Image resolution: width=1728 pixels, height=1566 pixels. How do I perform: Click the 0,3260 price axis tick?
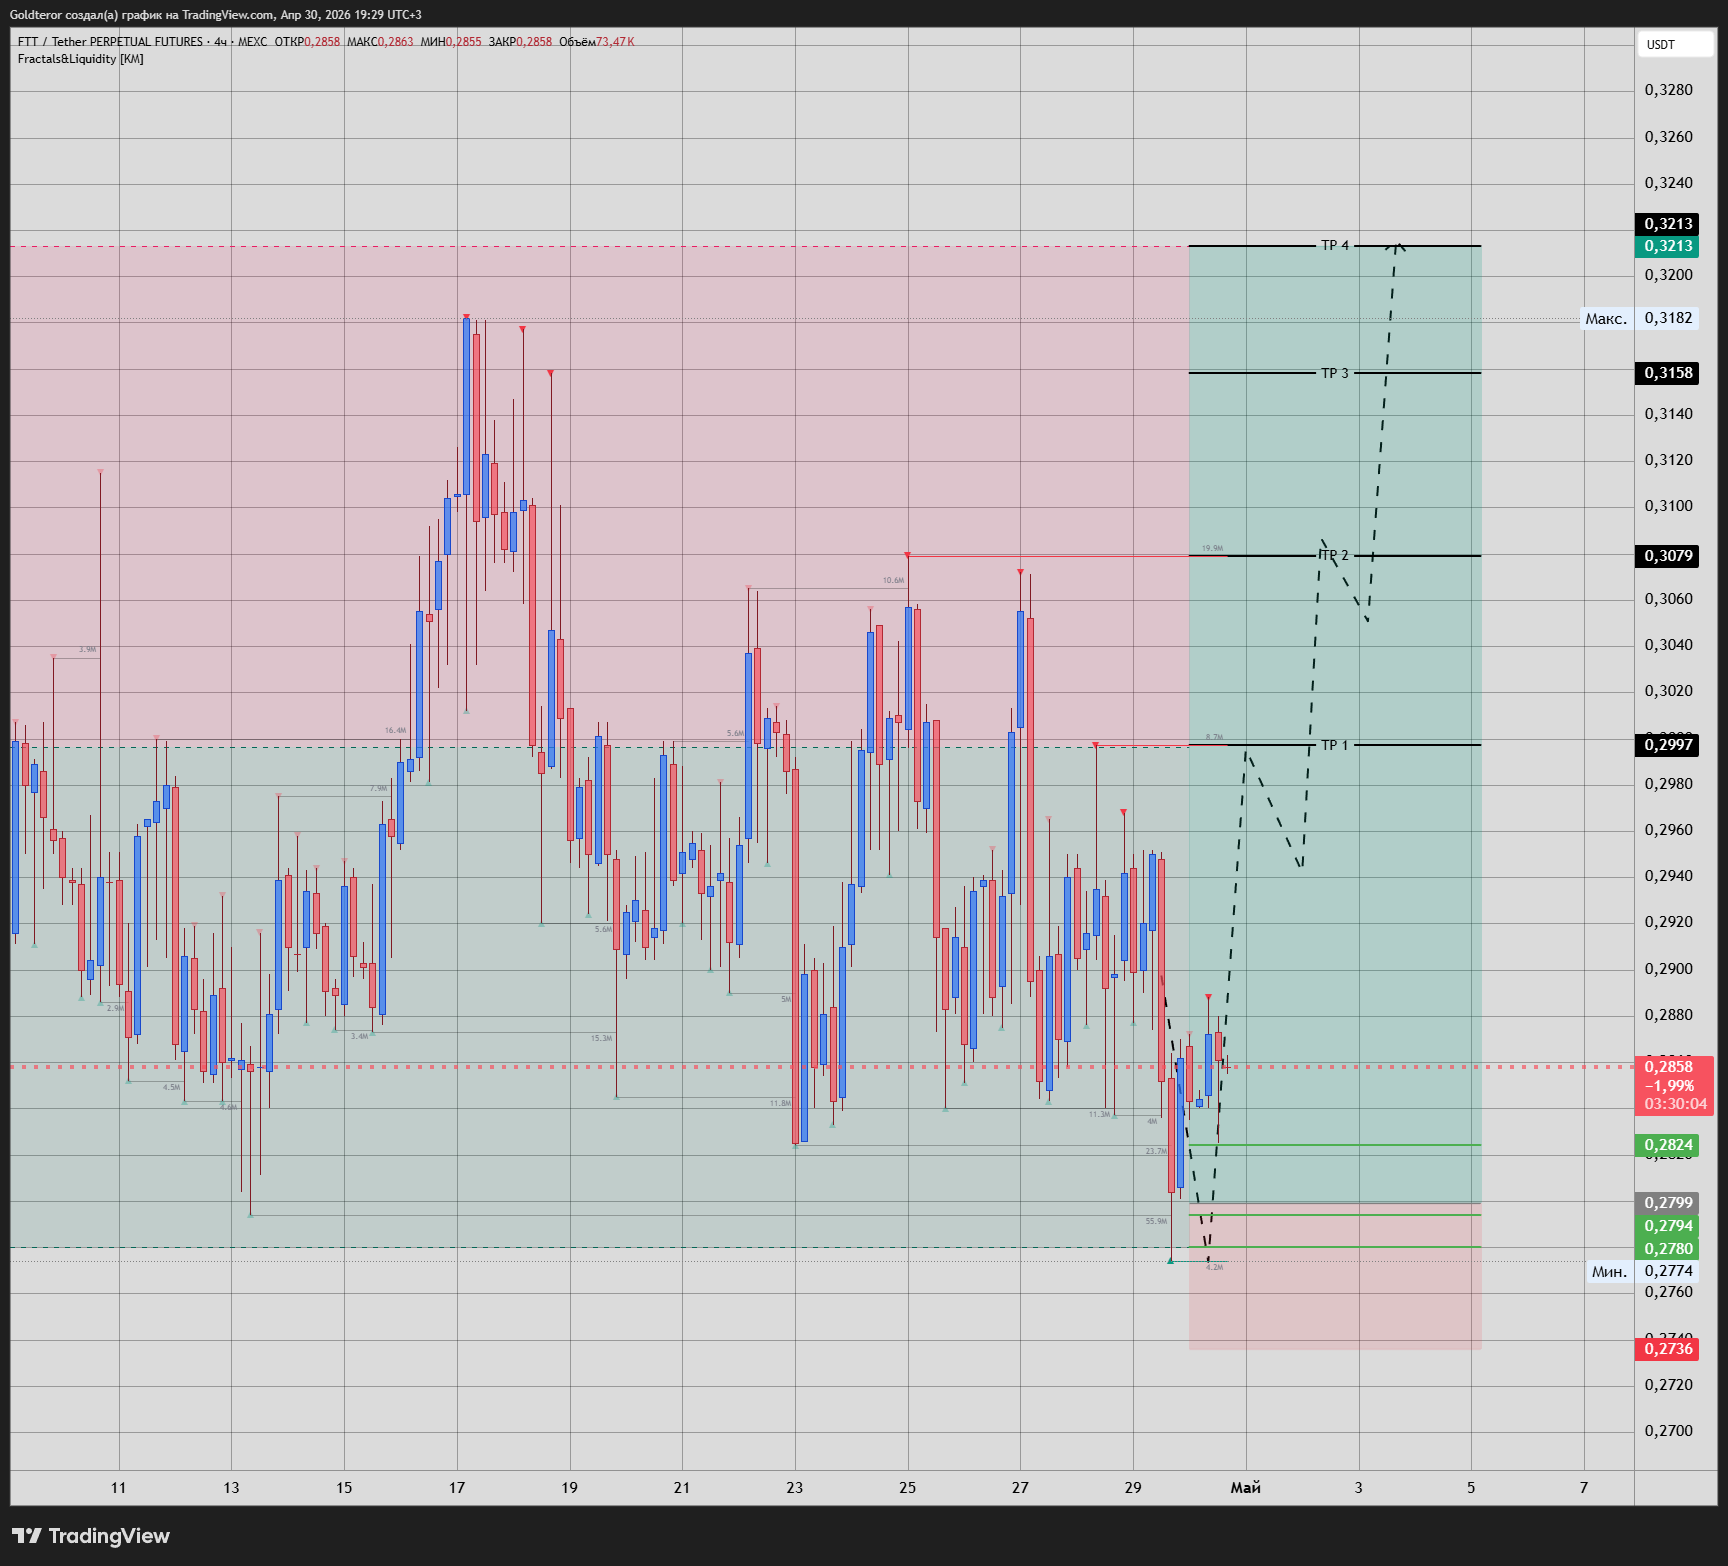click(x=1669, y=137)
